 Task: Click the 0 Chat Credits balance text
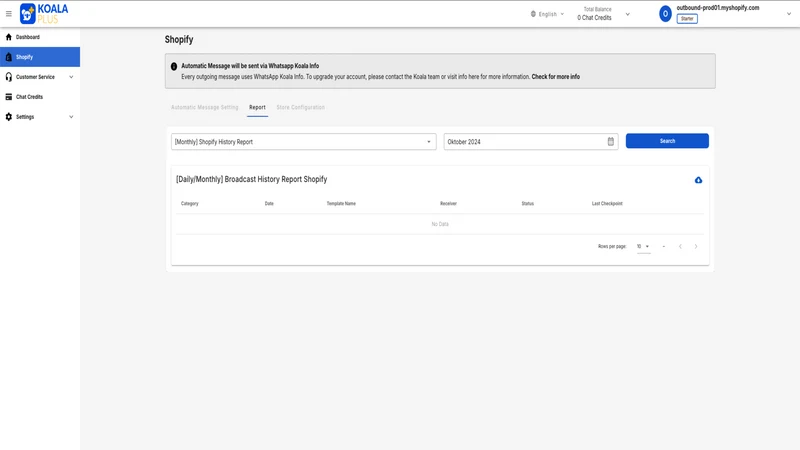click(594, 18)
